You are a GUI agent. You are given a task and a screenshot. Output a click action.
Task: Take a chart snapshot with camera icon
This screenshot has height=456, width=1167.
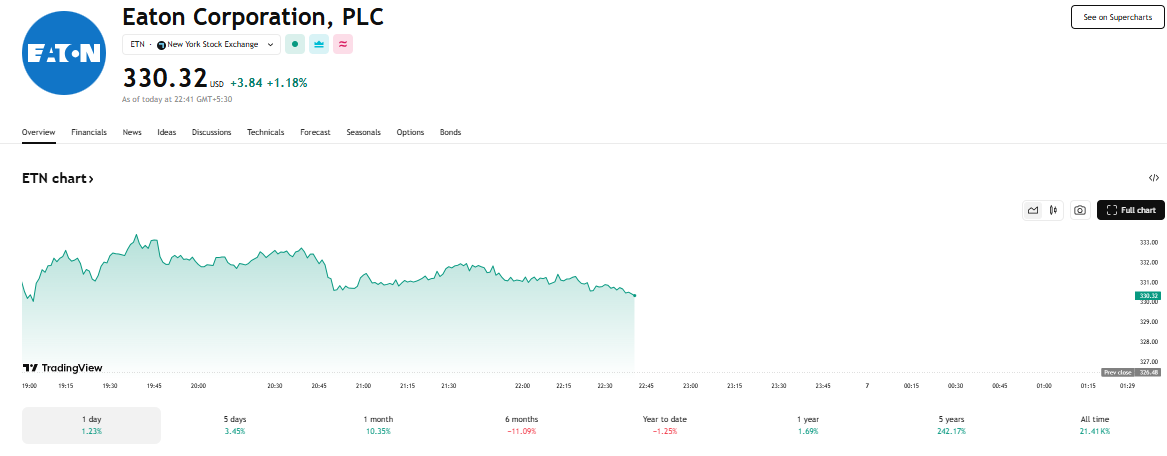[1080, 211]
